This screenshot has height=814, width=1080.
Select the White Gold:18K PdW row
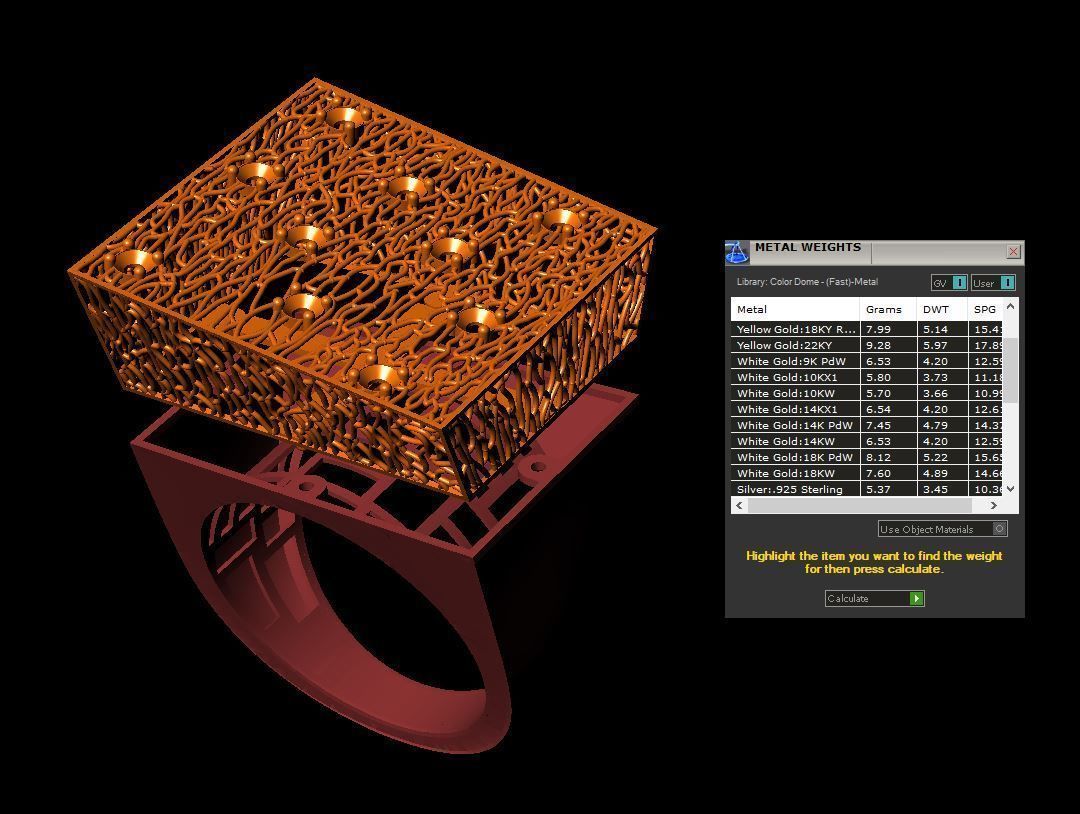pos(866,457)
